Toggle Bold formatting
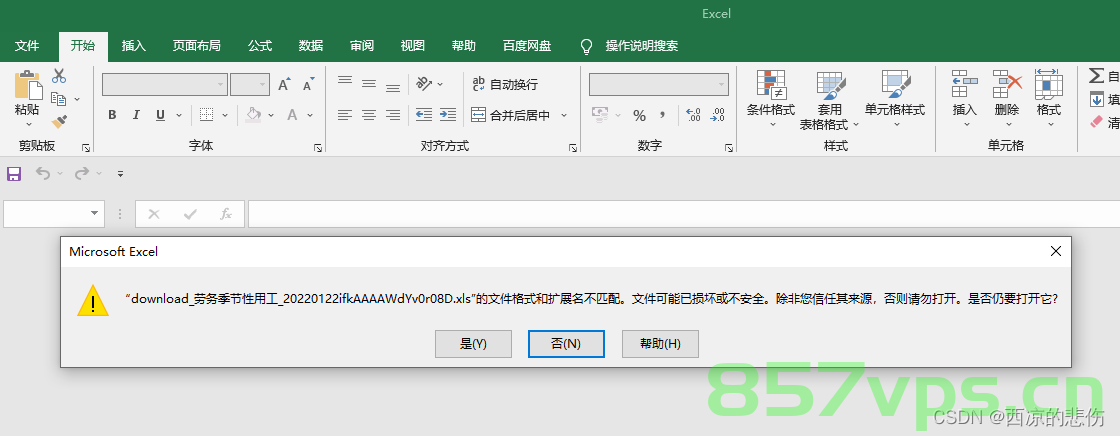This screenshot has height=436, width=1120. (x=112, y=115)
